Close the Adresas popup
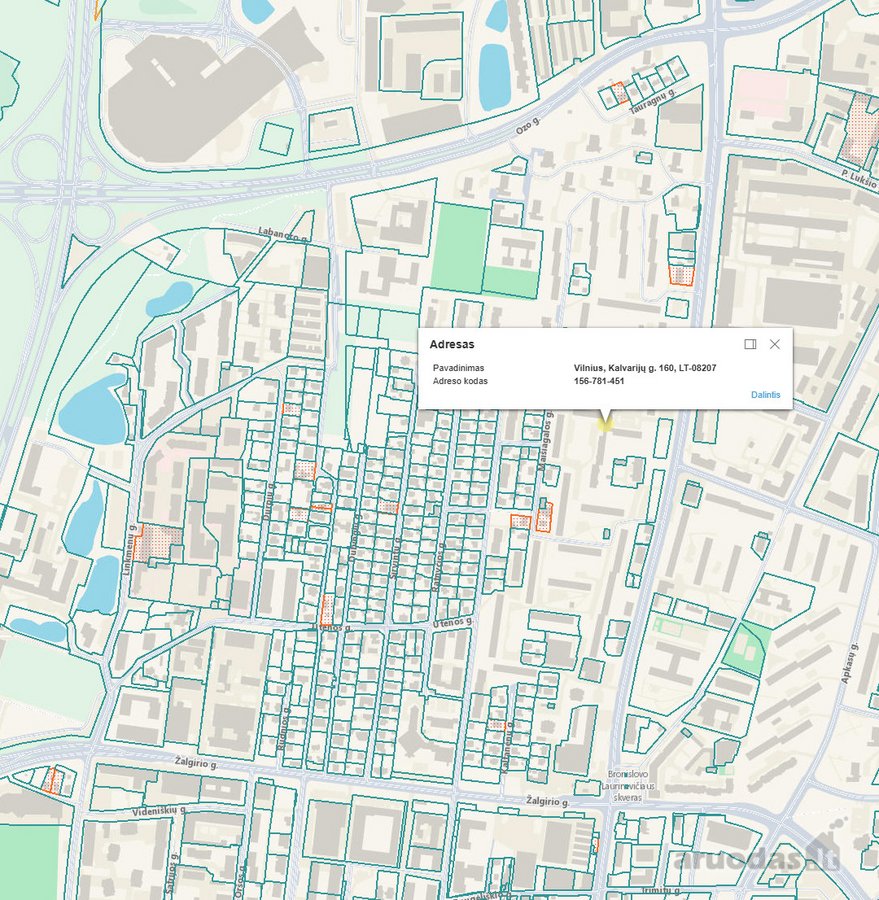 (x=775, y=344)
